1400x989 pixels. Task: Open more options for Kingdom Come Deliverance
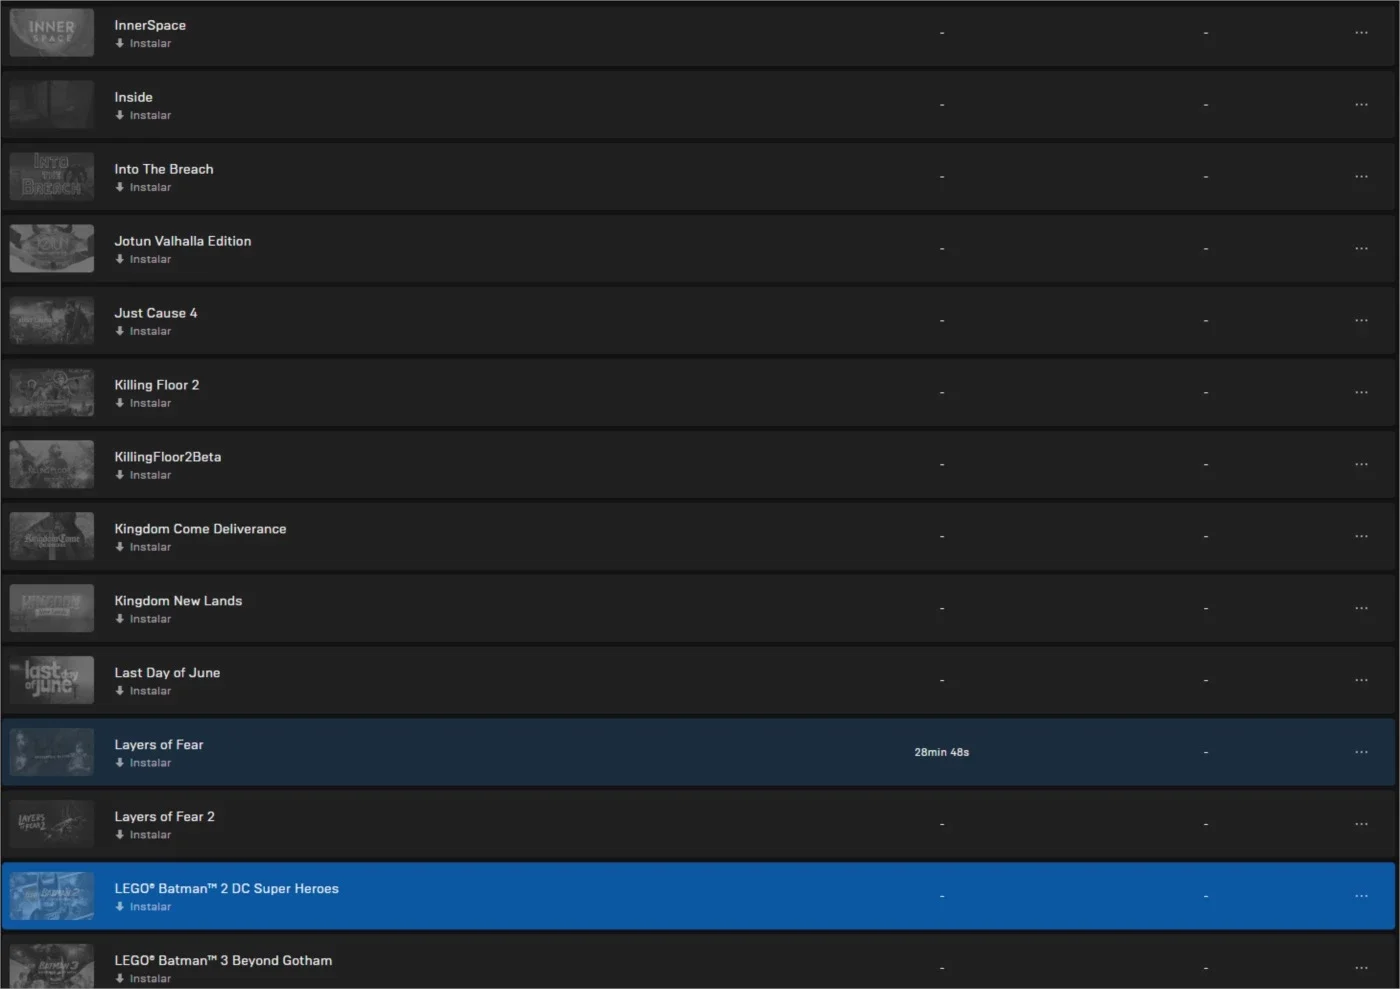click(x=1361, y=537)
